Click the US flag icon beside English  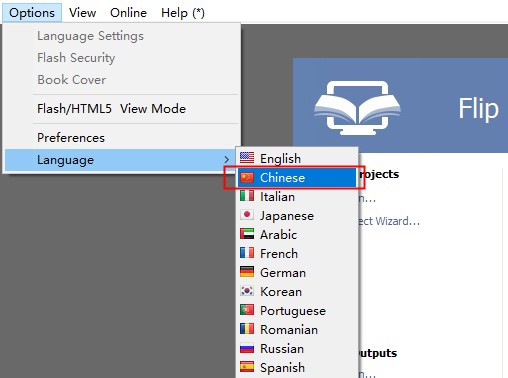coord(247,158)
